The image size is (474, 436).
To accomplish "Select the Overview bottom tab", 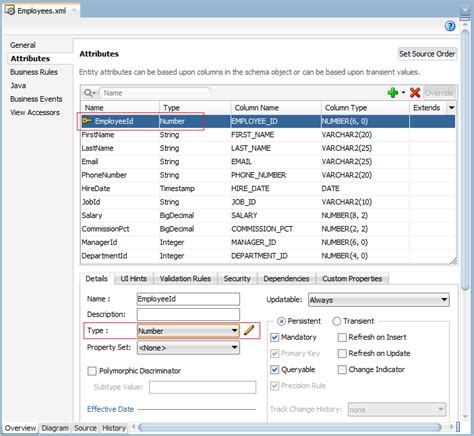I will [x=20, y=428].
